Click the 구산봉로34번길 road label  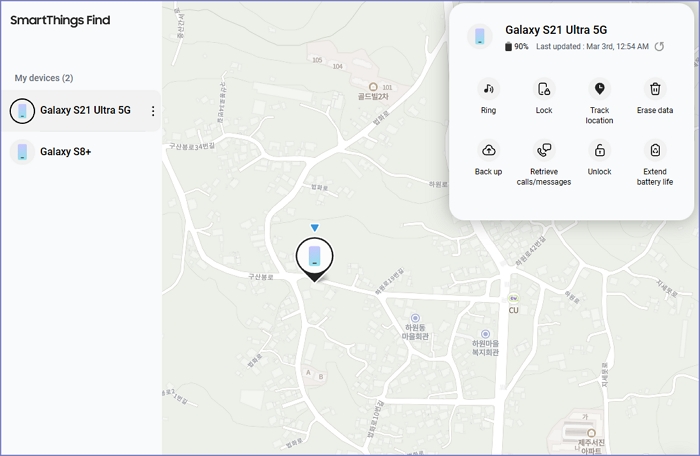tap(192, 146)
